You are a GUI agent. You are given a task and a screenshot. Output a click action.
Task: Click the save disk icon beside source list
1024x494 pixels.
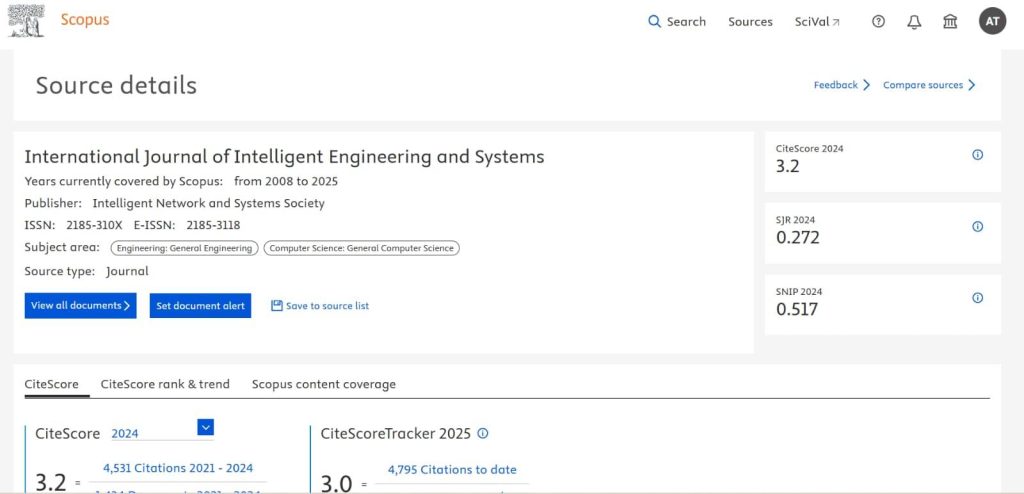point(277,305)
